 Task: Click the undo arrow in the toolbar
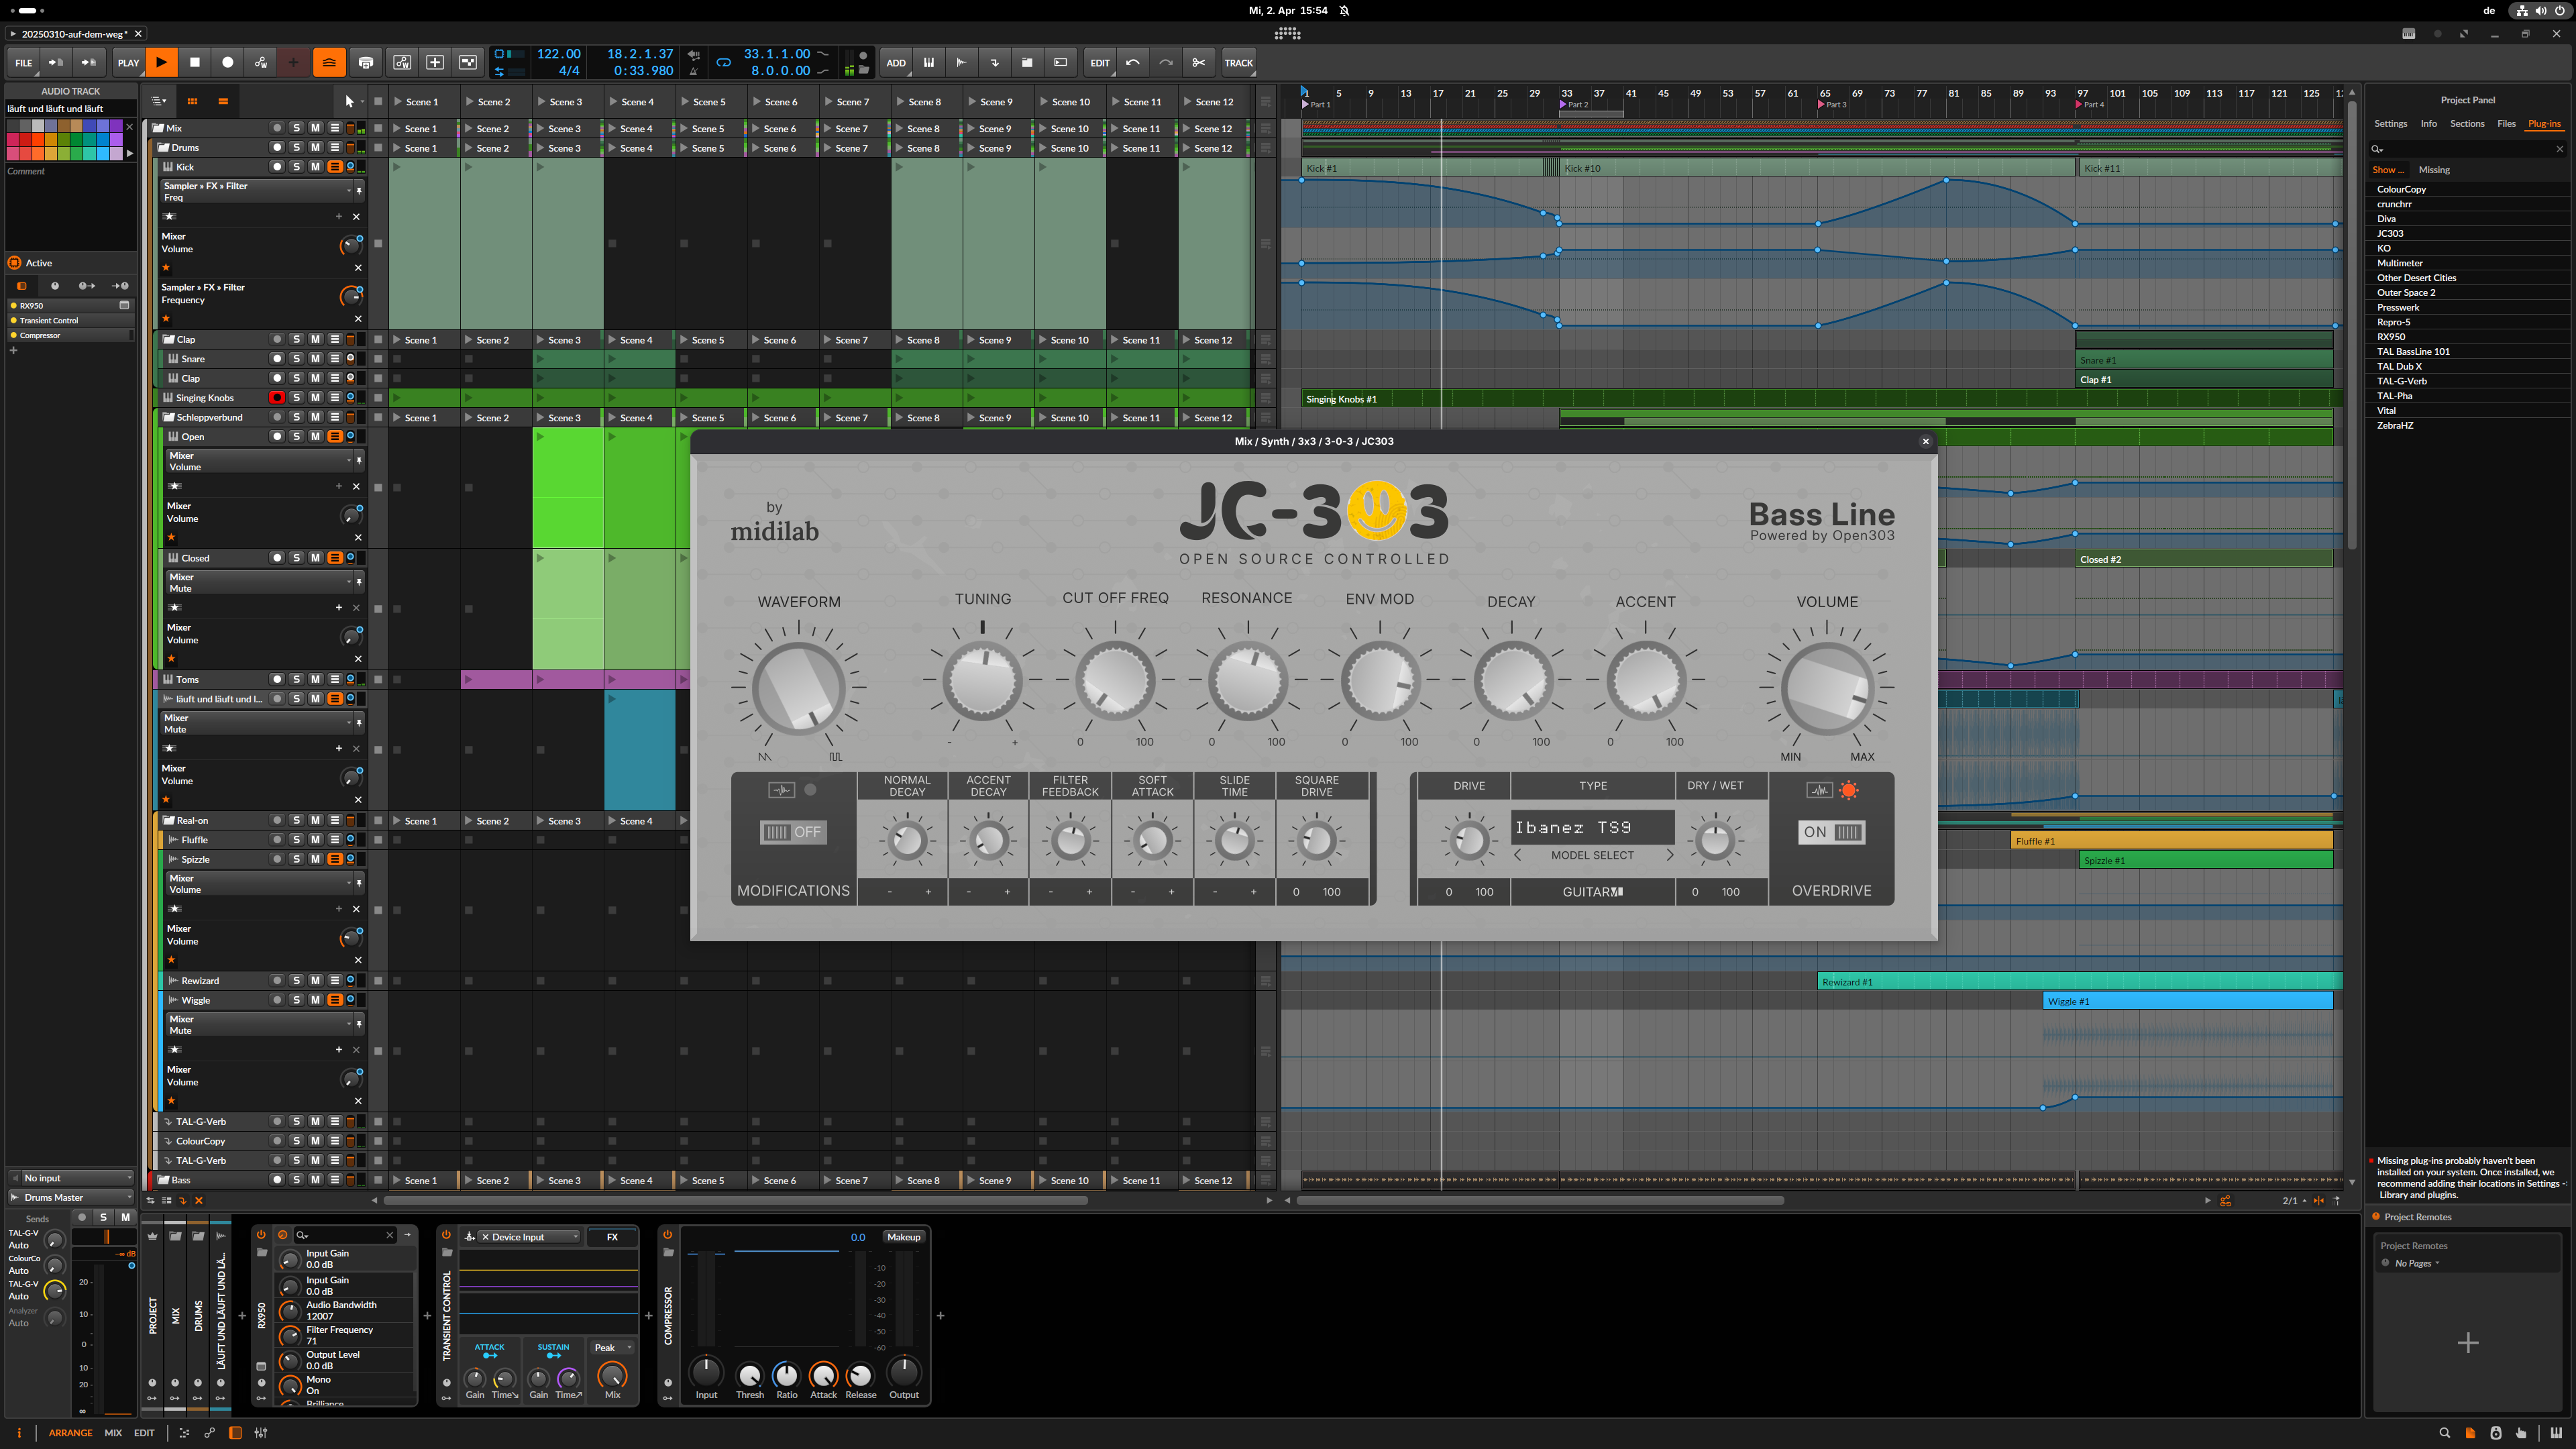1133,62
